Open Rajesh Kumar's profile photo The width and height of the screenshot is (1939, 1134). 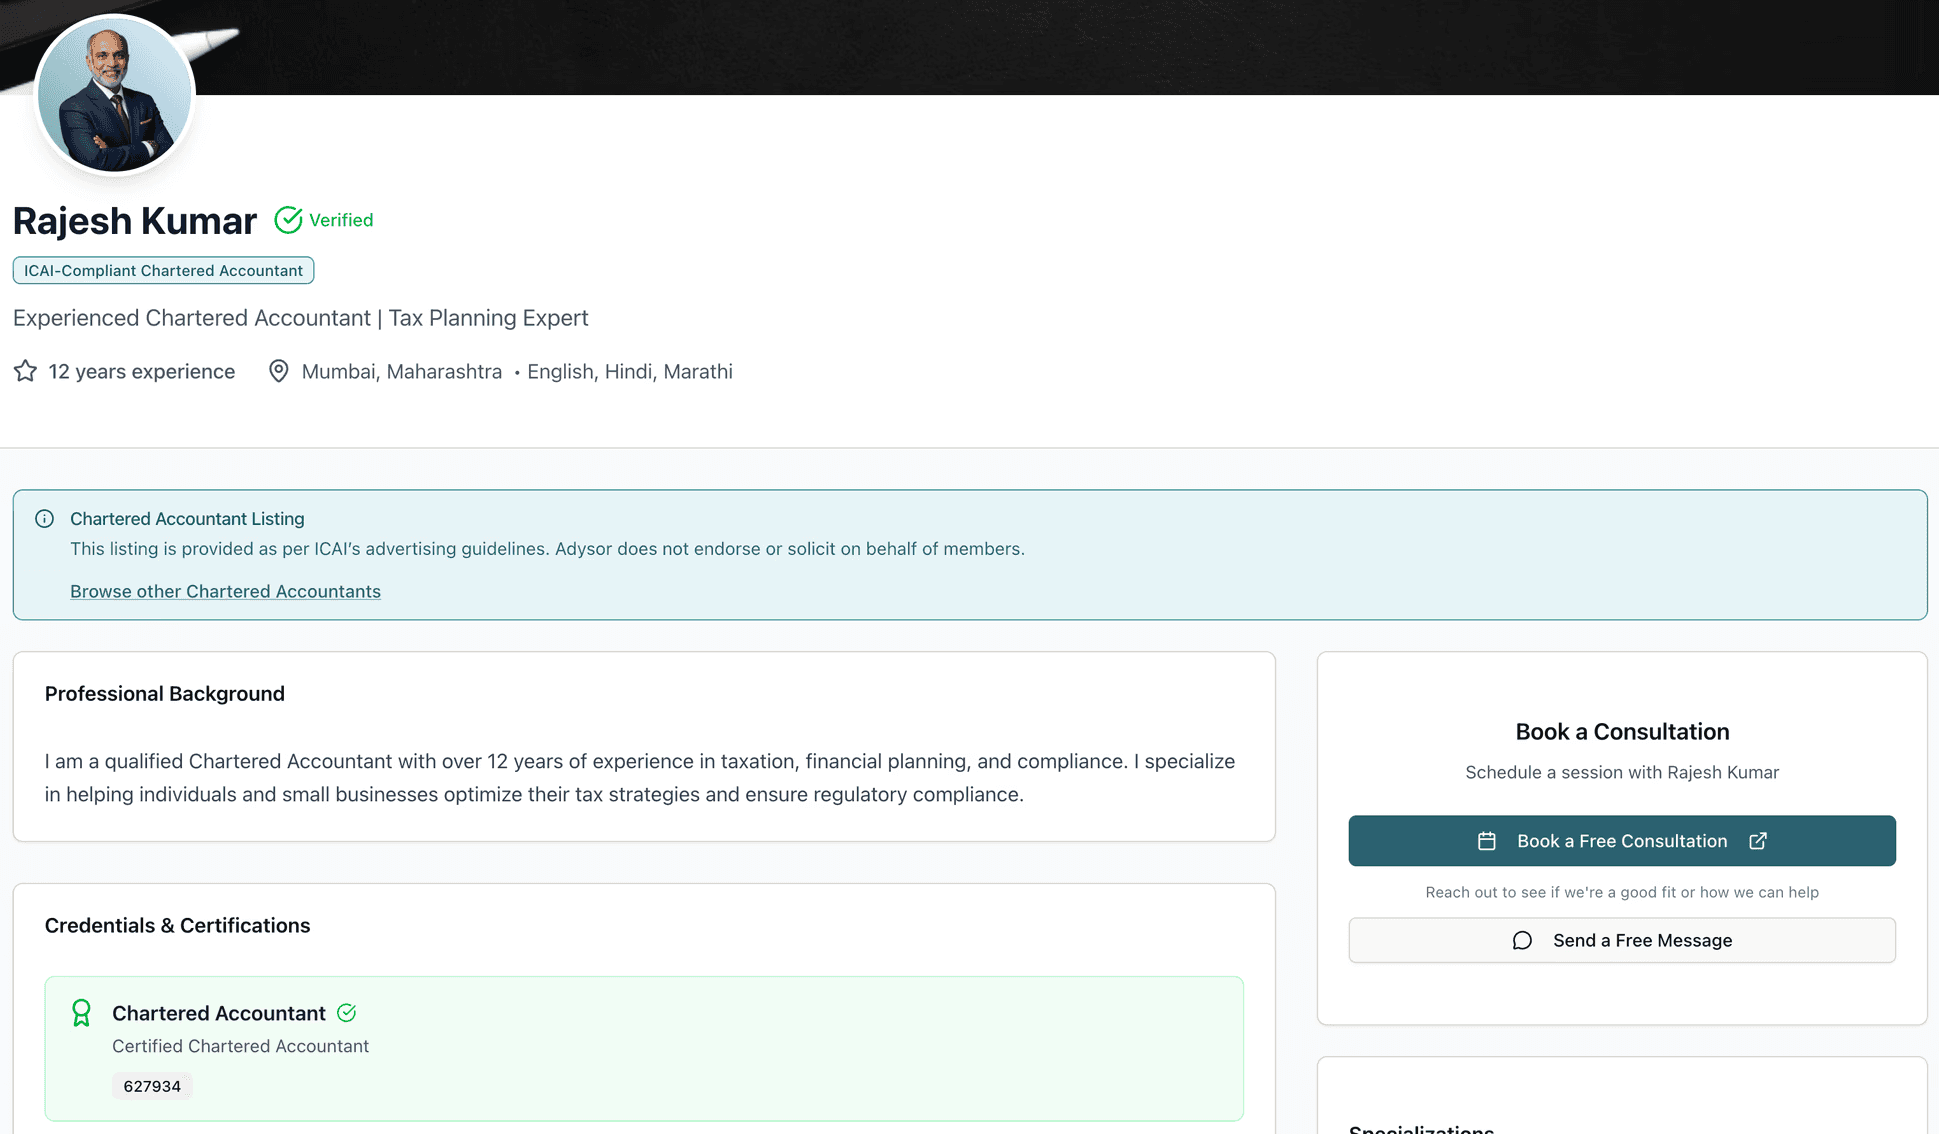tap(114, 95)
